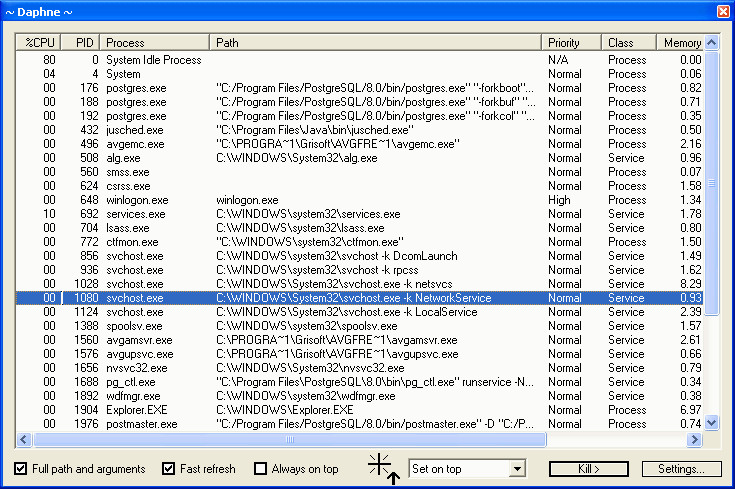
Task: Click the High priority cell for winlogon.exe
Action: click(x=559, y=200)
